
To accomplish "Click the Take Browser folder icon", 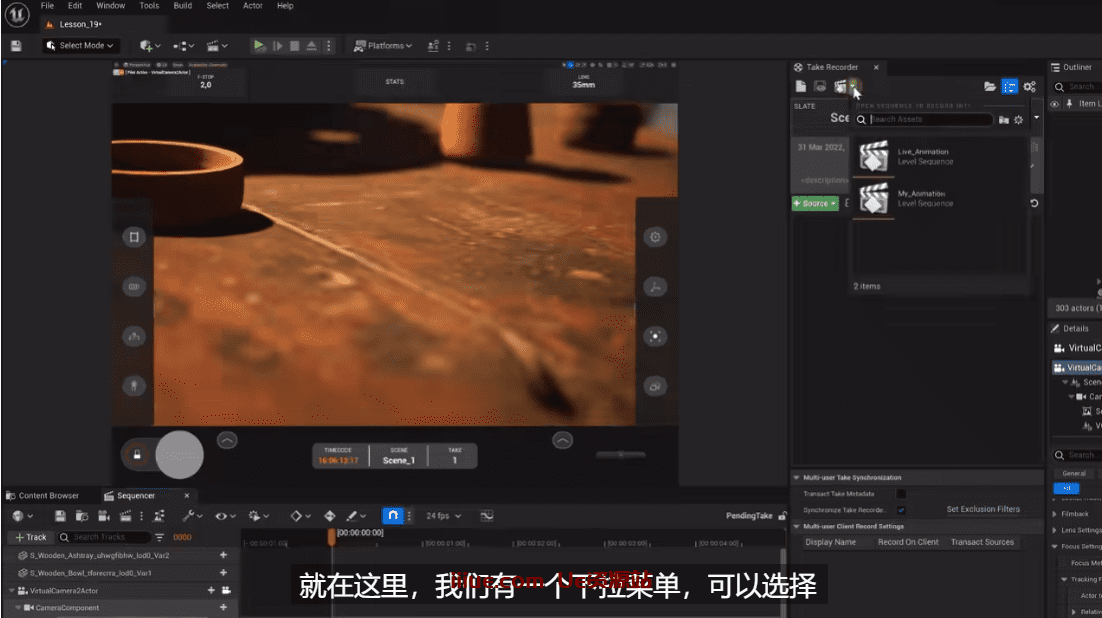I will 989,87.
